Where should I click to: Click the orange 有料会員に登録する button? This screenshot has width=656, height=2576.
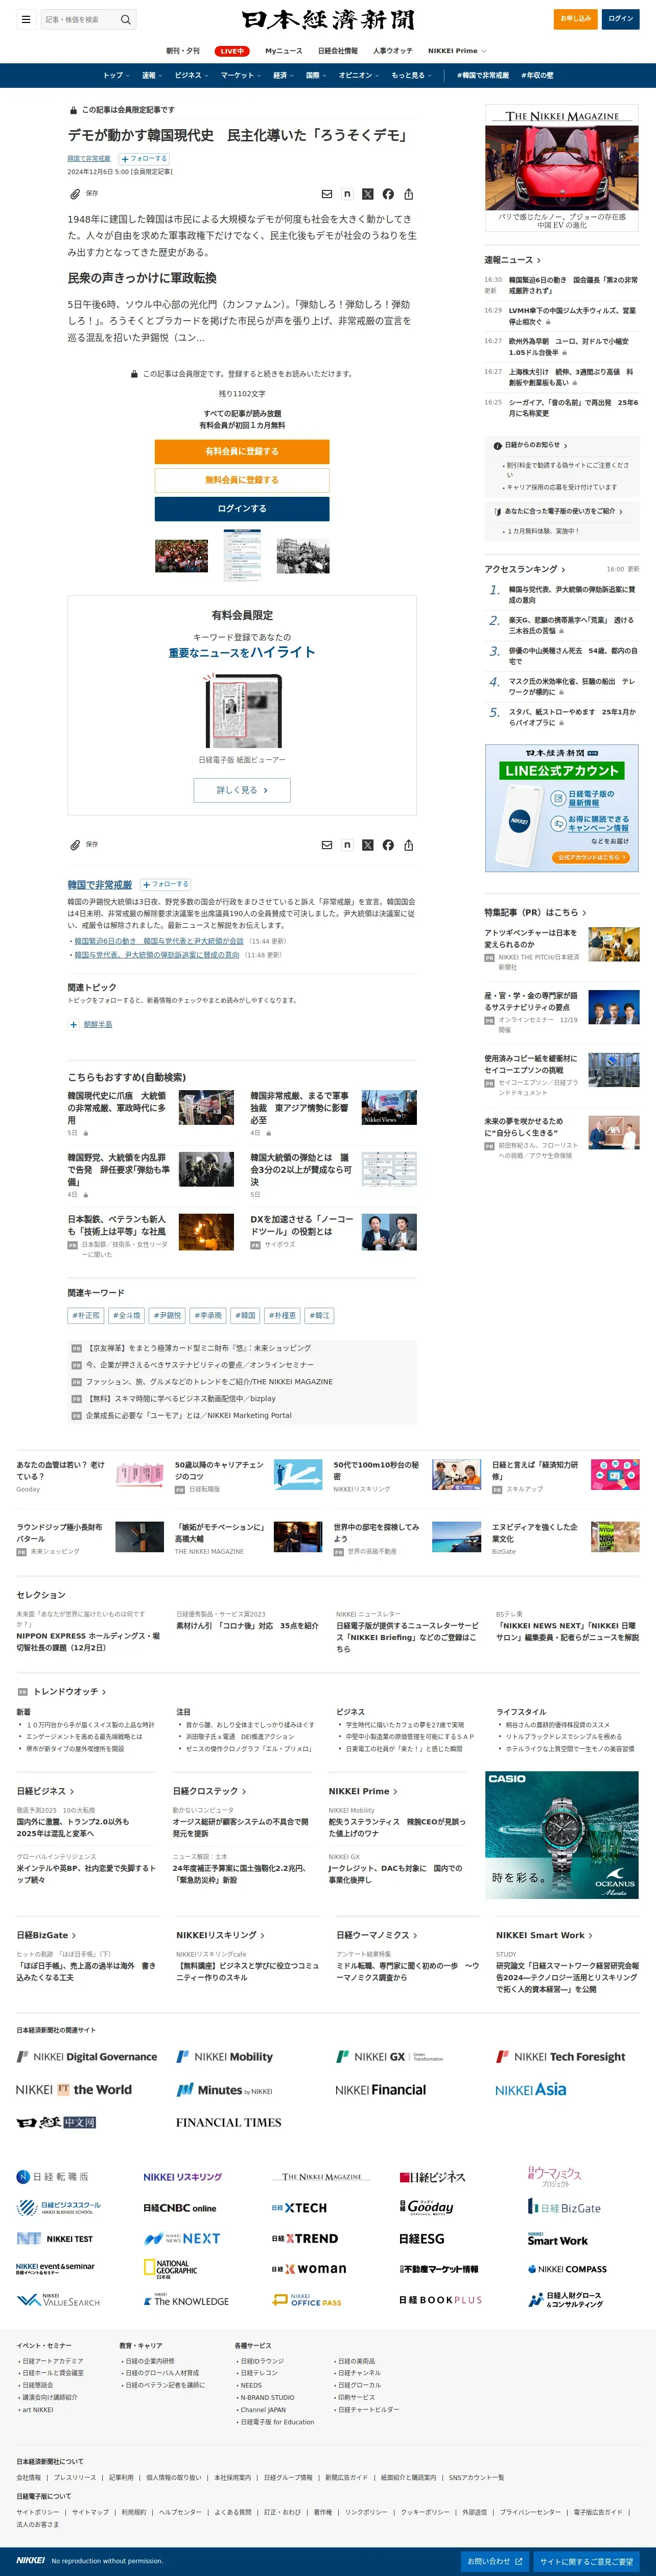(x=242, y=451)
